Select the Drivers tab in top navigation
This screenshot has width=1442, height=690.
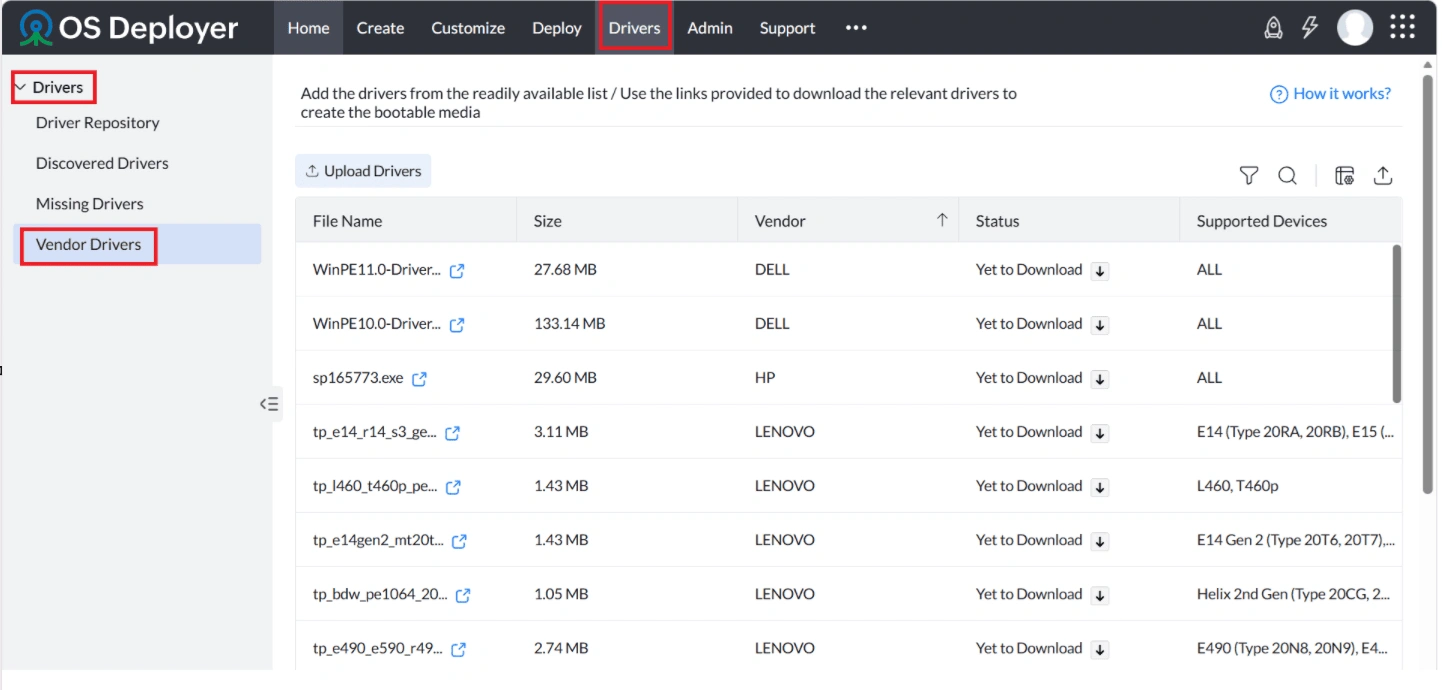pos(635,28)
